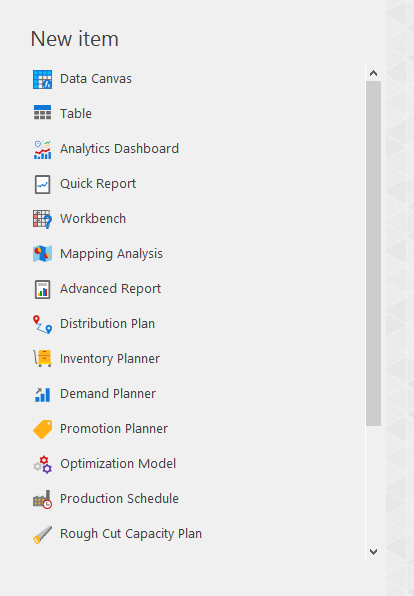Click the Quick Report icon
This screenshot has width=414, height=596.
pyautogui.click(x=42, y=184)
